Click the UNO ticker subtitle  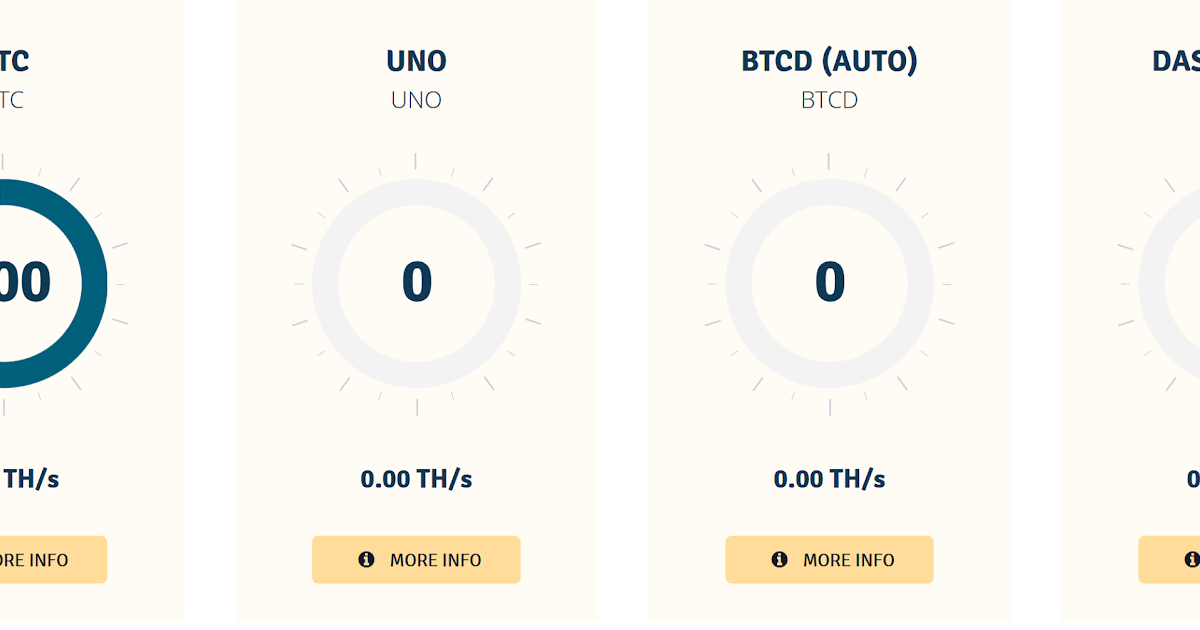(x=416, y=100)
